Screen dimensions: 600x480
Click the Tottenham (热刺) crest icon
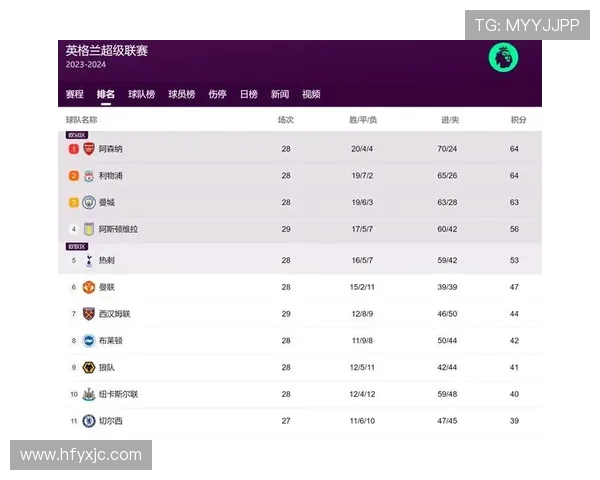(89, 260)
